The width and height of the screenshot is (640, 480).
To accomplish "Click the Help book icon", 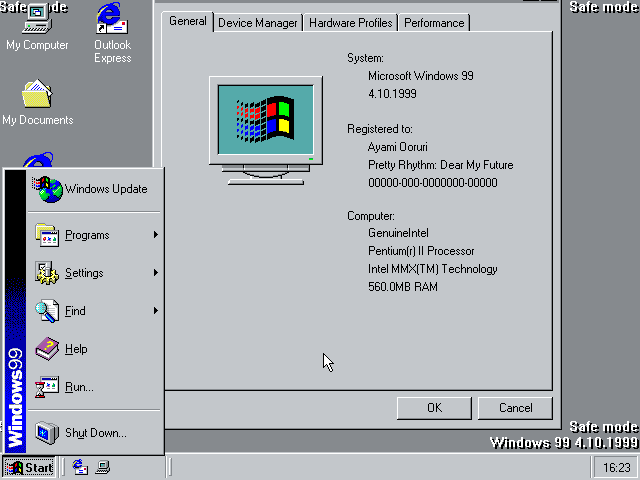I will point(47,349).
